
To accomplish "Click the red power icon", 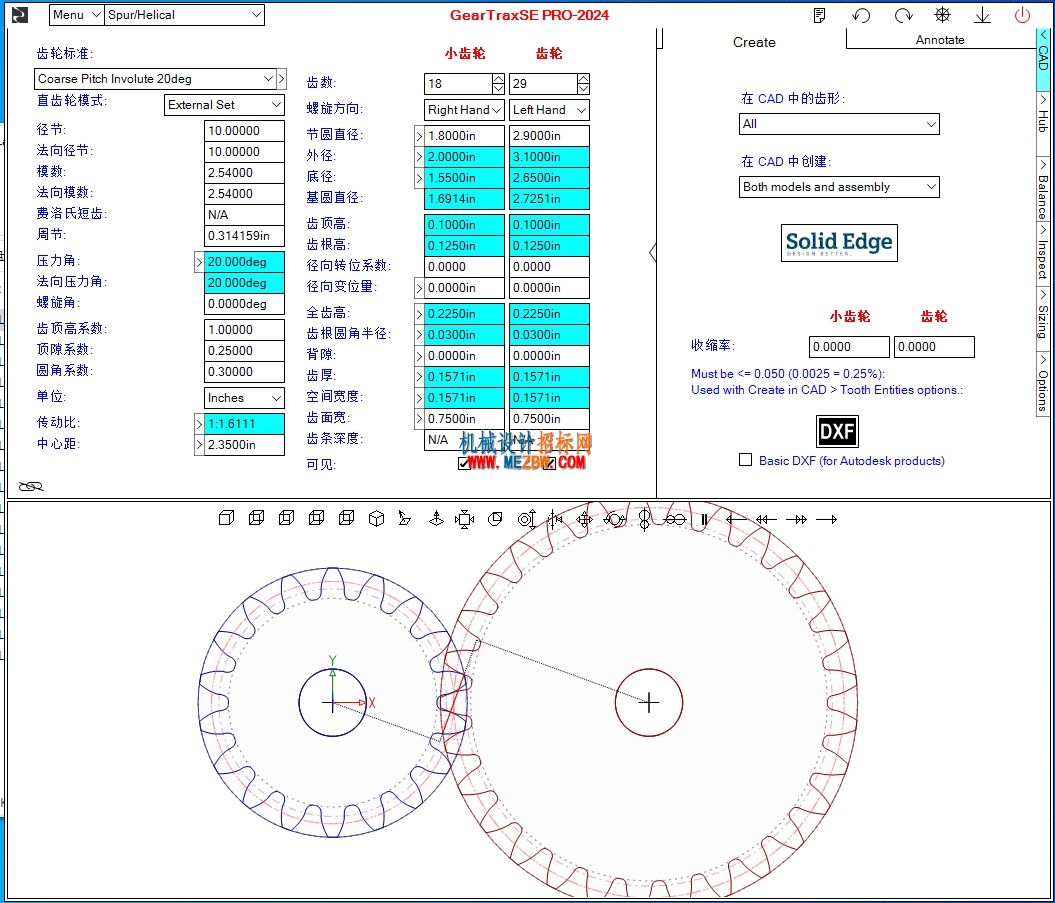I will (1022, 15).
